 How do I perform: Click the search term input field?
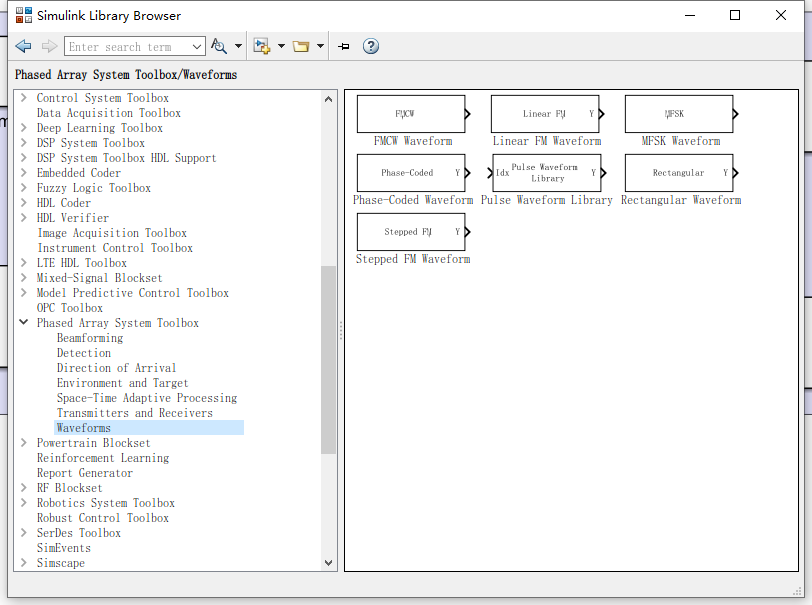[x=127, y=47]
